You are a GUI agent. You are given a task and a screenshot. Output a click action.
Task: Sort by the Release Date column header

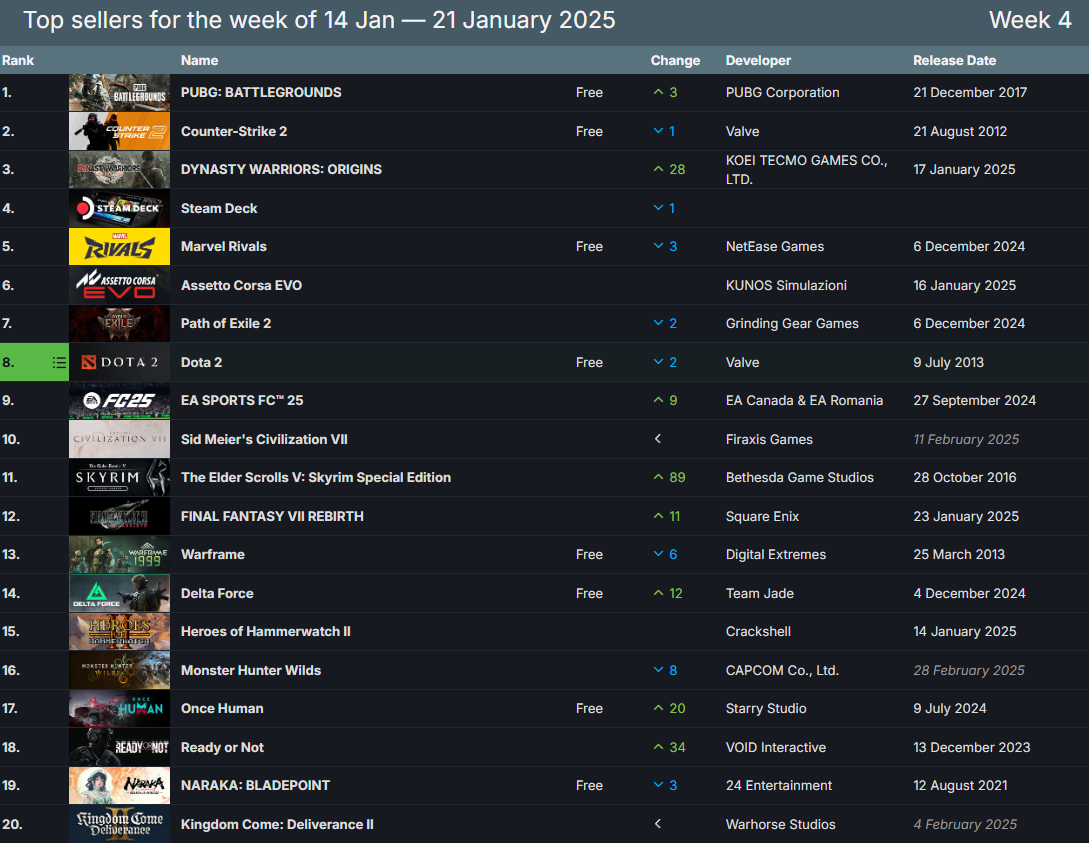(x=954, y=60)
